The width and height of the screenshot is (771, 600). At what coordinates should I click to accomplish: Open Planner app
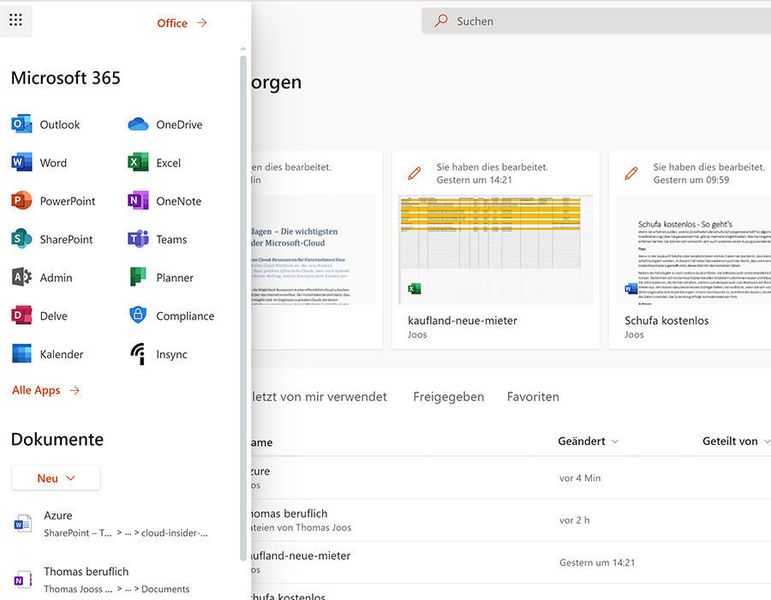coord(160,277)
